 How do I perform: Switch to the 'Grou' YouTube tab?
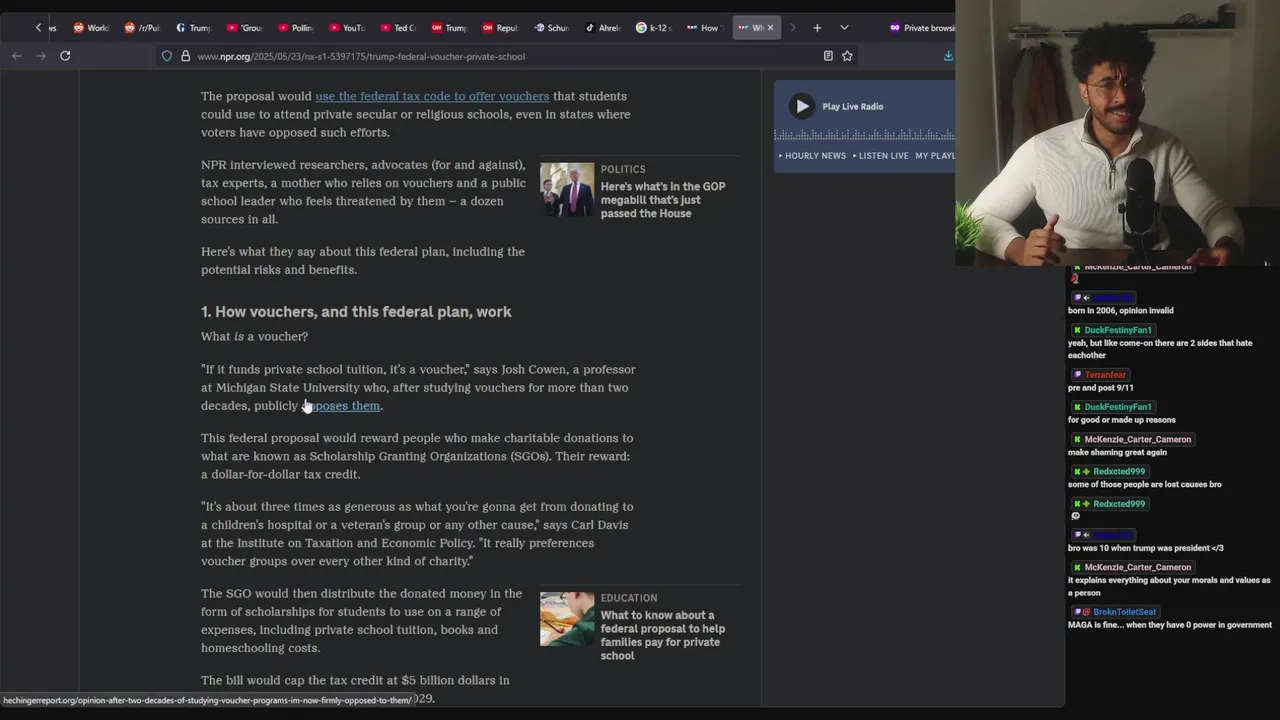point(244,28)
